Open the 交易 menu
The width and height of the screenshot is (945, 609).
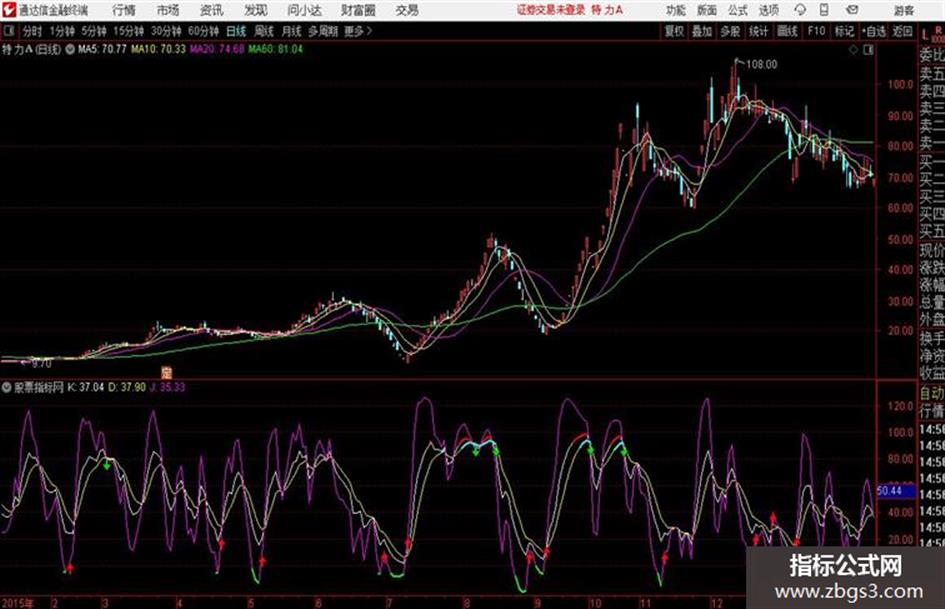click(407, 10)
